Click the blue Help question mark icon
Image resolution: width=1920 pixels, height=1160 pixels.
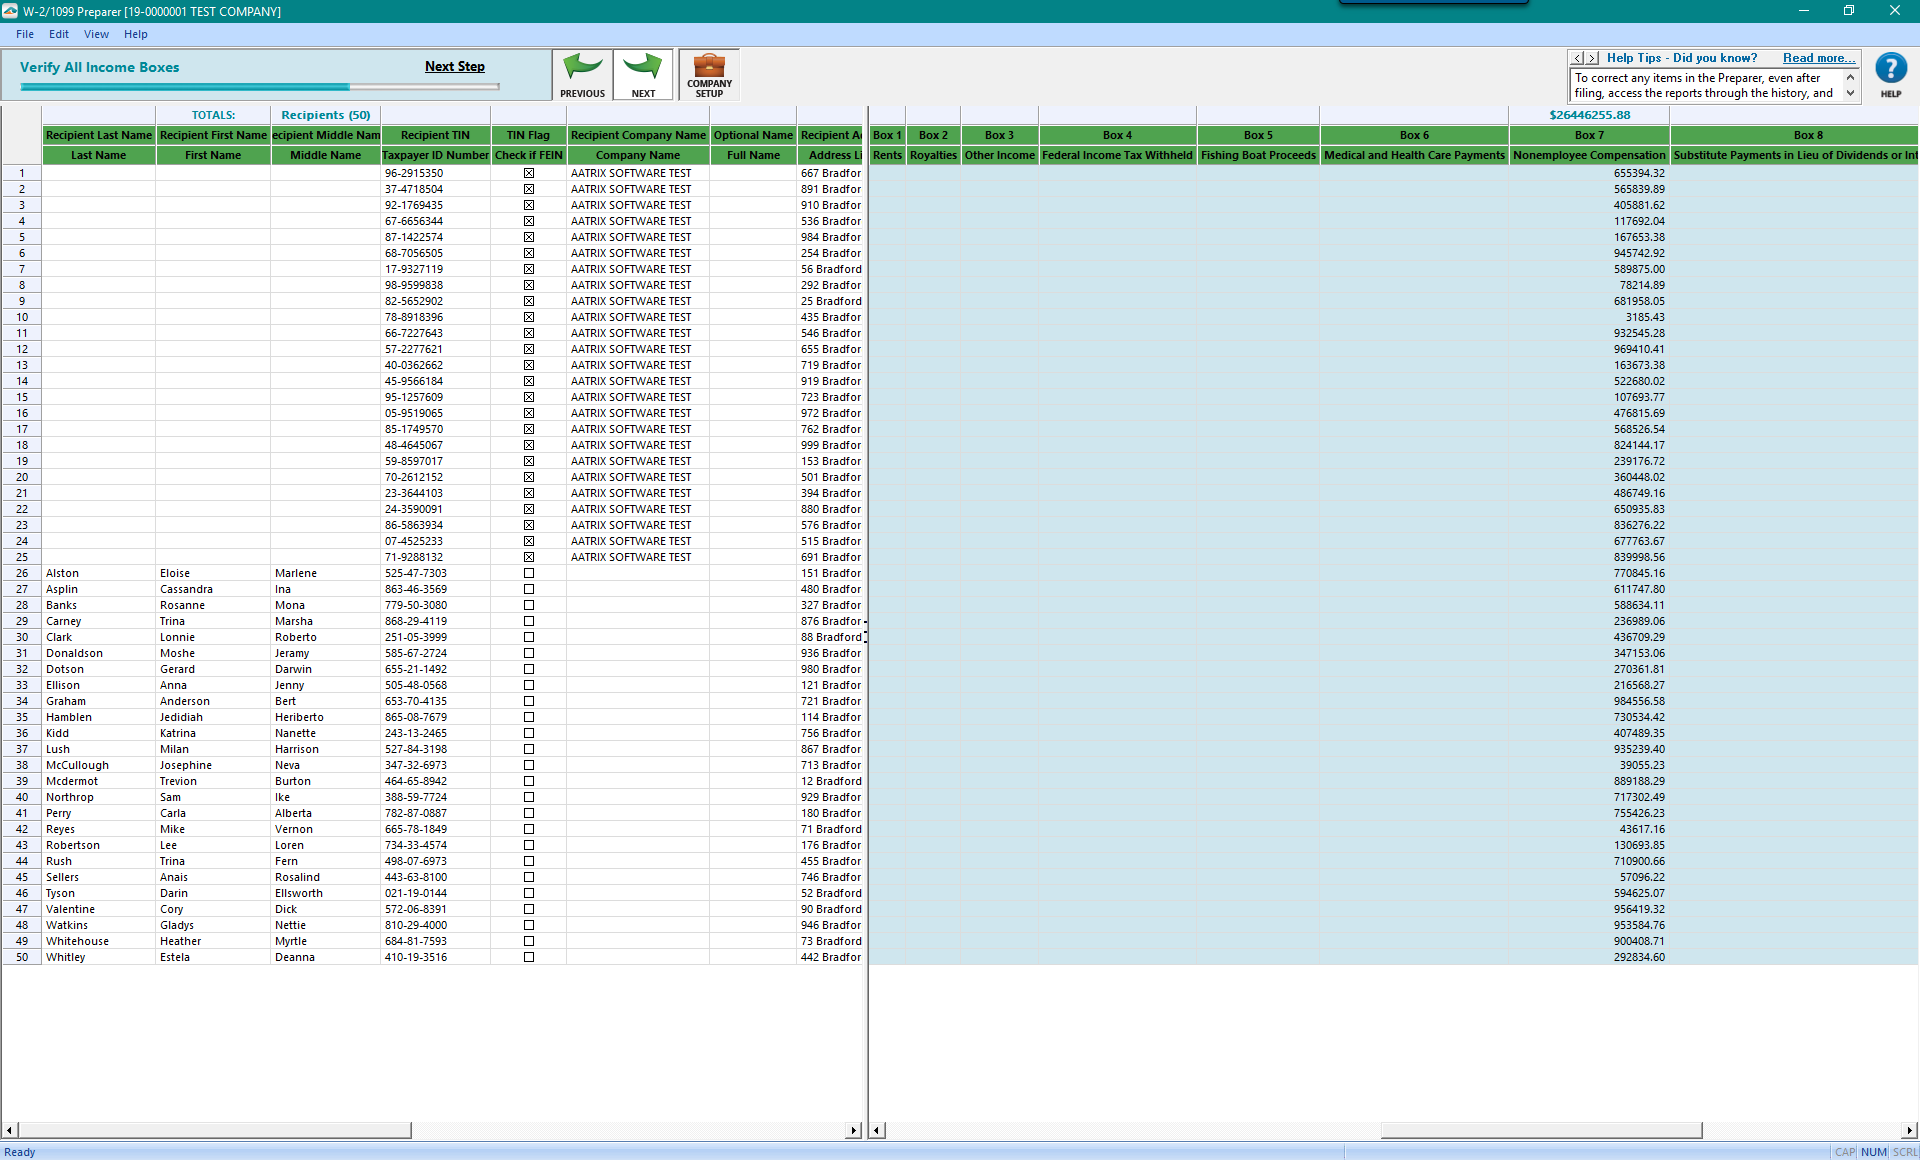click(1890, 69)
